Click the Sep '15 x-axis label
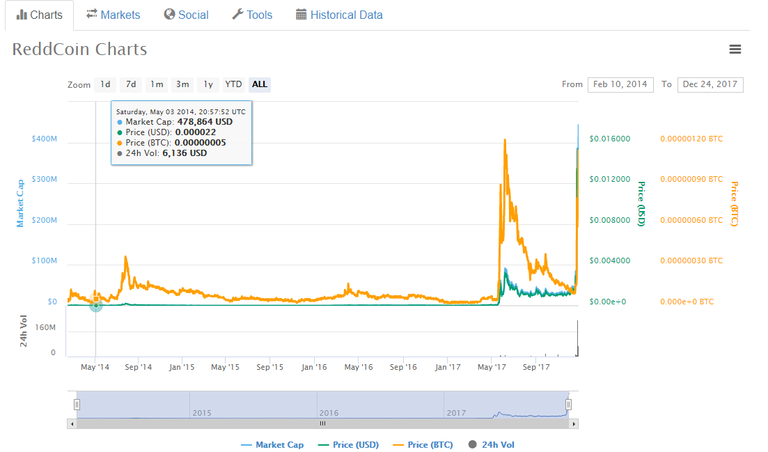Image resolution: width=768 pixels, height=452 pixels. [x=270, y=367]
